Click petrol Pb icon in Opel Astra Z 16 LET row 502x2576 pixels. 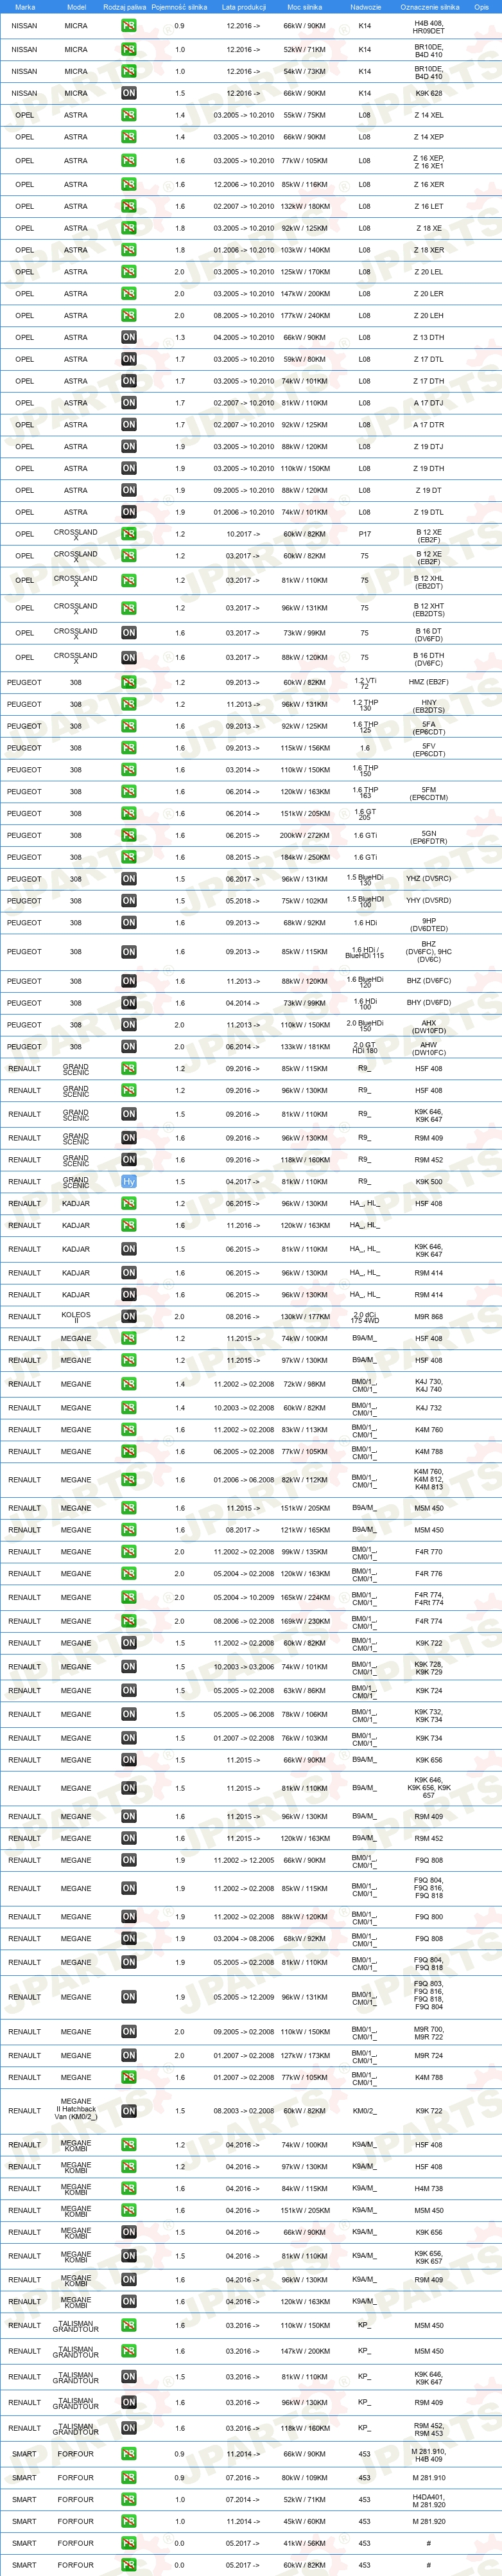coord(129,206)
